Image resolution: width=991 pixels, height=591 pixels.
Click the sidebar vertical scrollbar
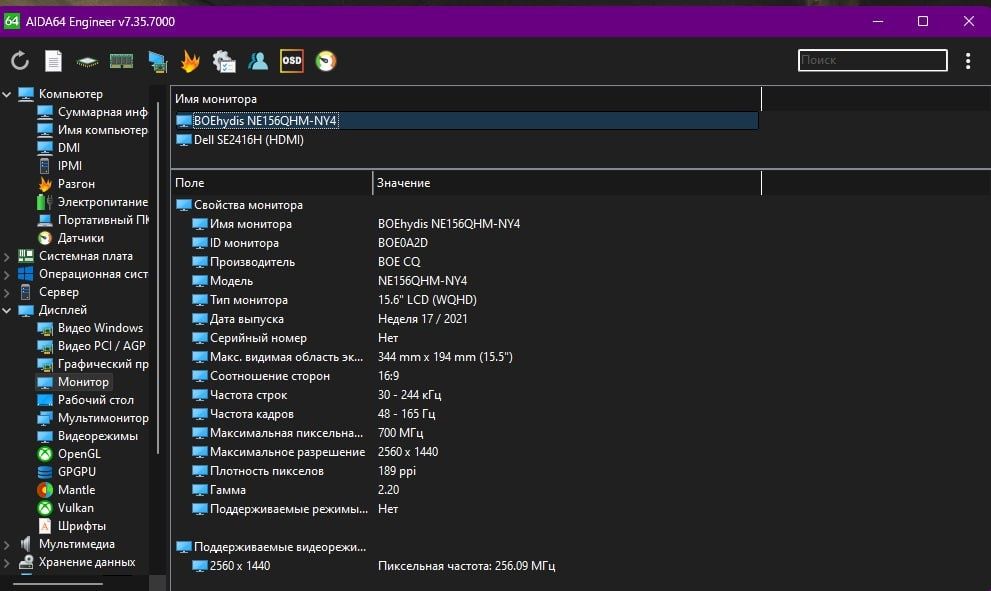coord(158,278)
